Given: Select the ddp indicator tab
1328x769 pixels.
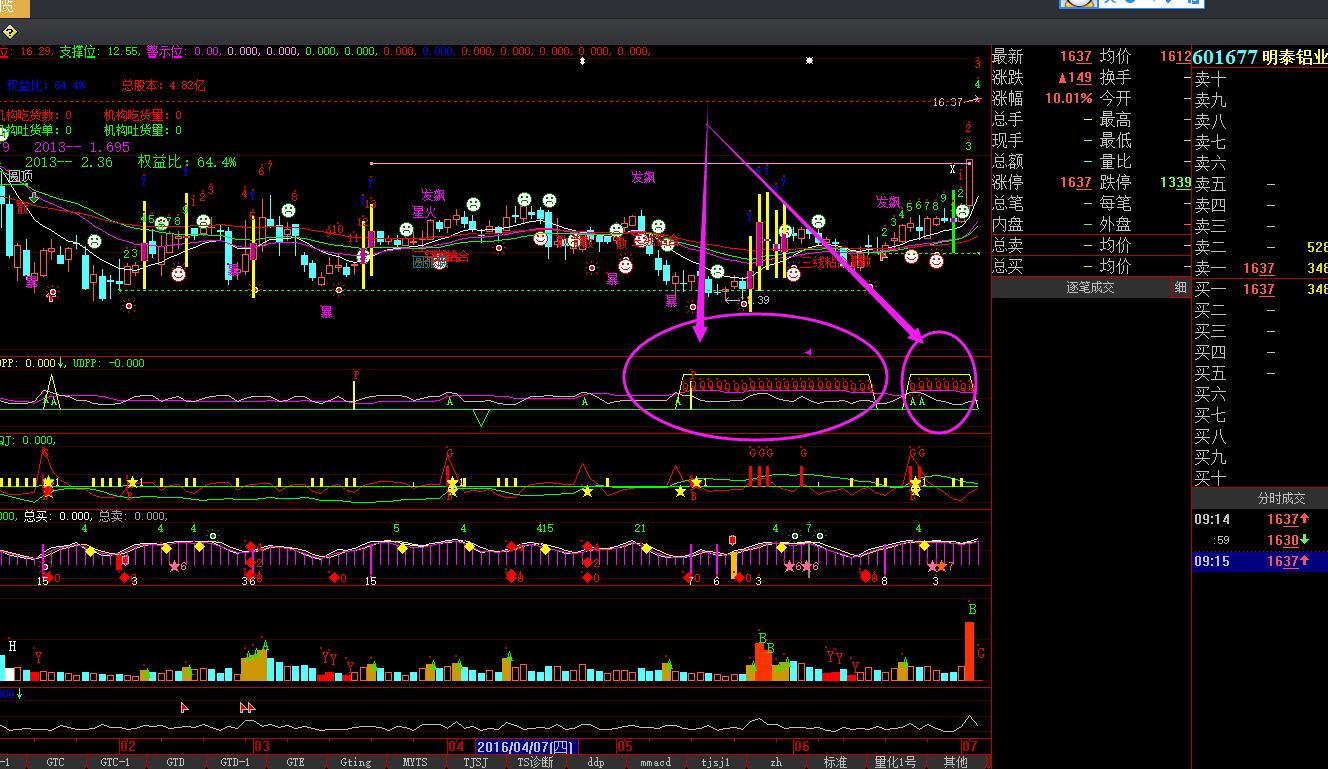Looking at the screenshot, I should pos(595,762).
